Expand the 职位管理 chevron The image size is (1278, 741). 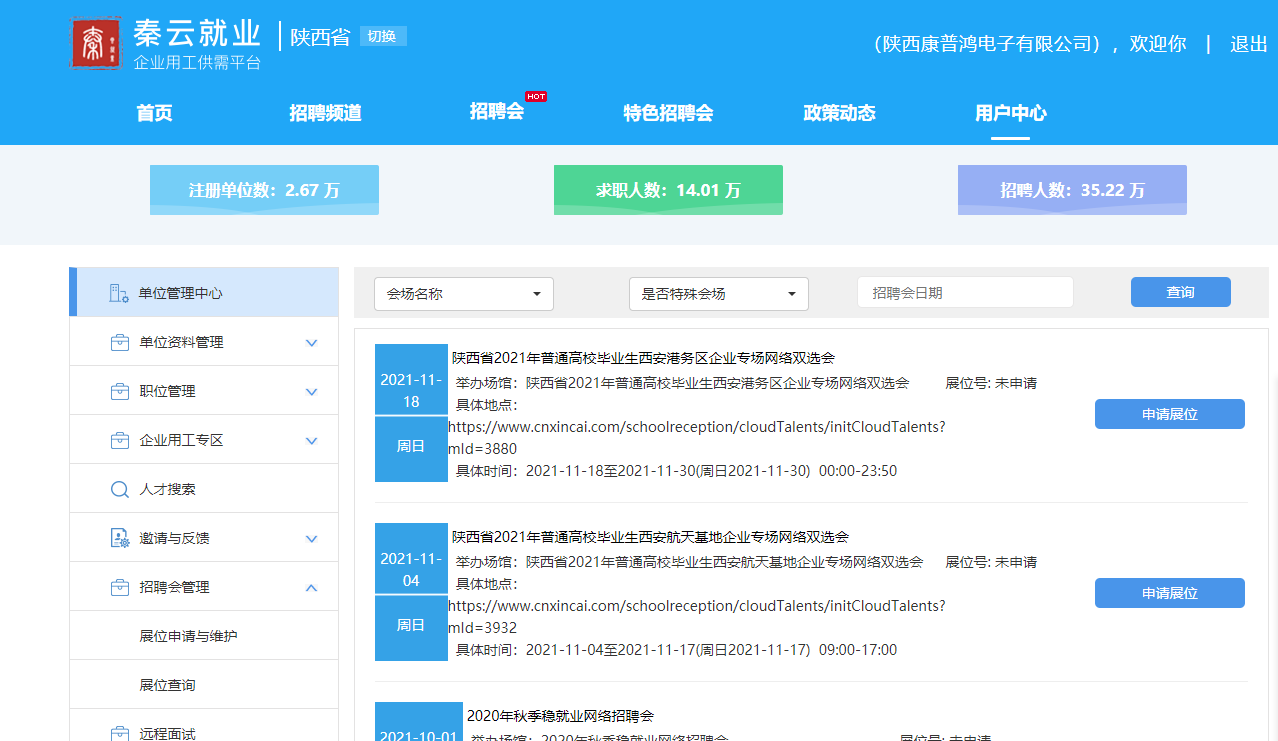pos(311,392)
